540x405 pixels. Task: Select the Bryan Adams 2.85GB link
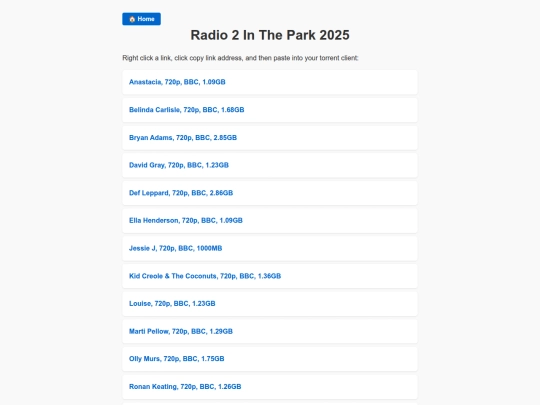tap(183, 138)
